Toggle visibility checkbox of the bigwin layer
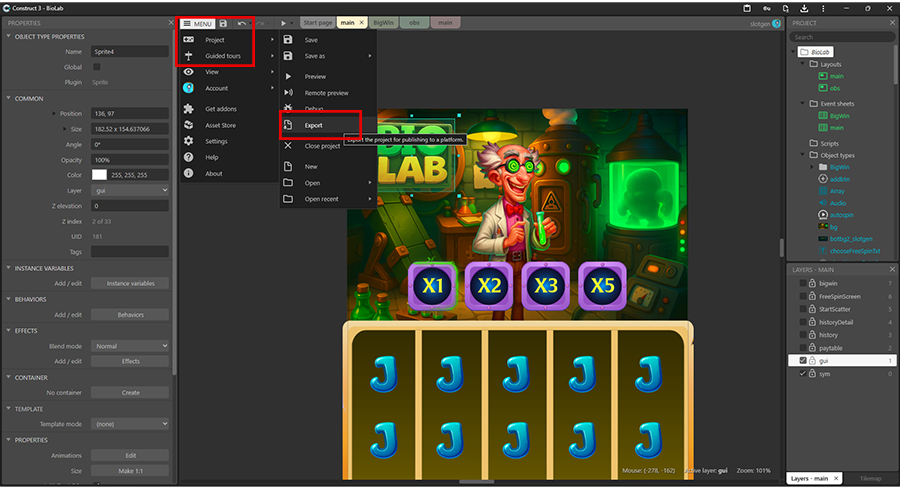This screenshot has height=489, width=900. pos(802,283)
